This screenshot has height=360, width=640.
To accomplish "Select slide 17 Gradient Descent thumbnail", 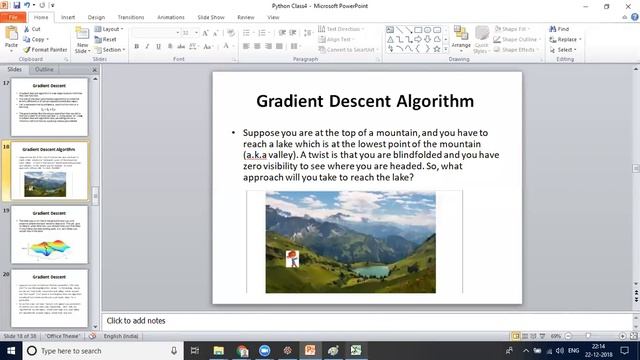I will [x=49, y=107].
